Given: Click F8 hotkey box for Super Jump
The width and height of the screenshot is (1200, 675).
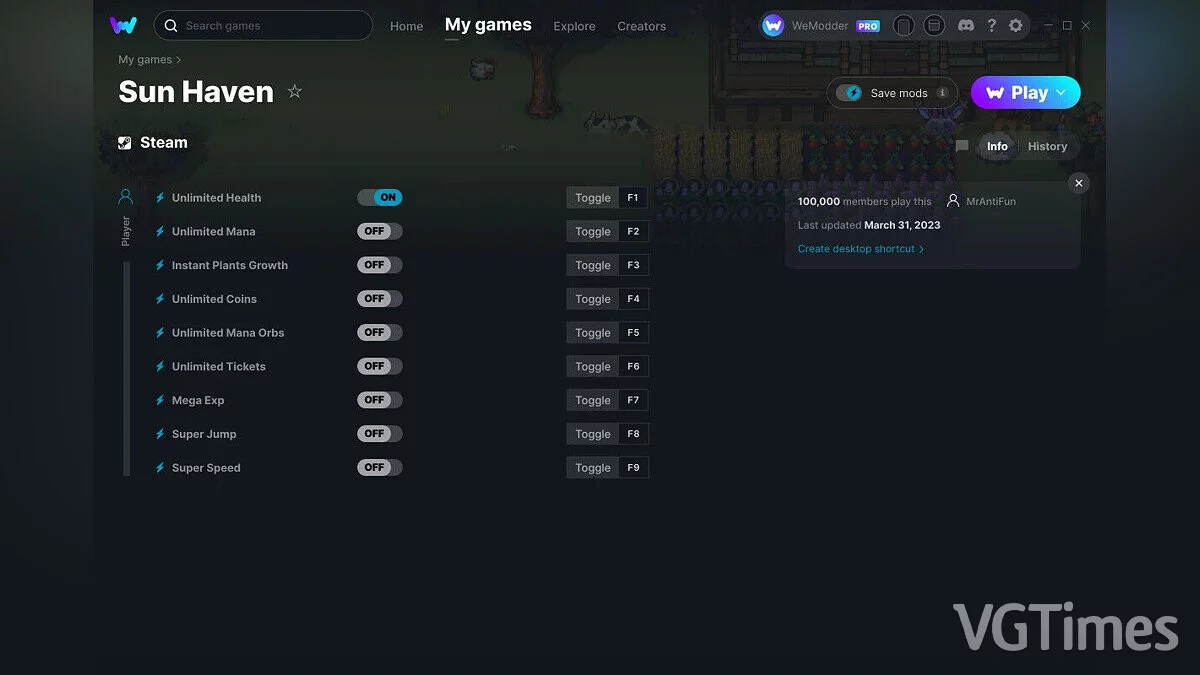Looking at the screenshot, I should (633, 434).
